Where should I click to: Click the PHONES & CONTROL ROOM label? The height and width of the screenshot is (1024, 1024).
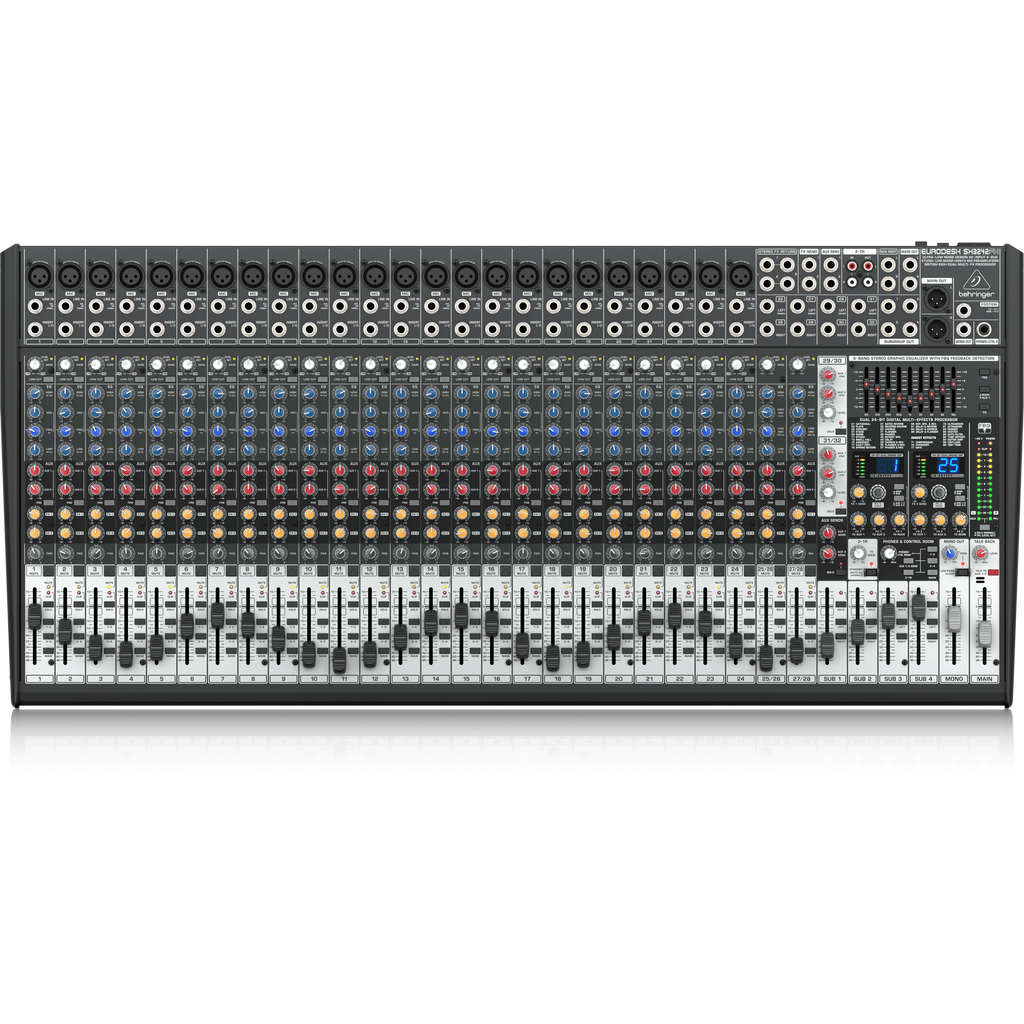click(x=908, y=541)
